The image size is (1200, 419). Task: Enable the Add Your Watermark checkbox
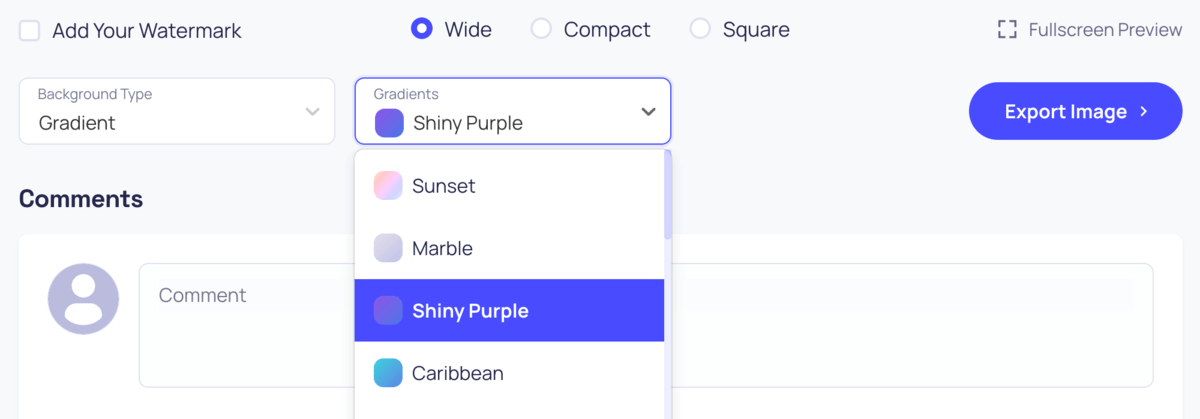coord(30,30)
